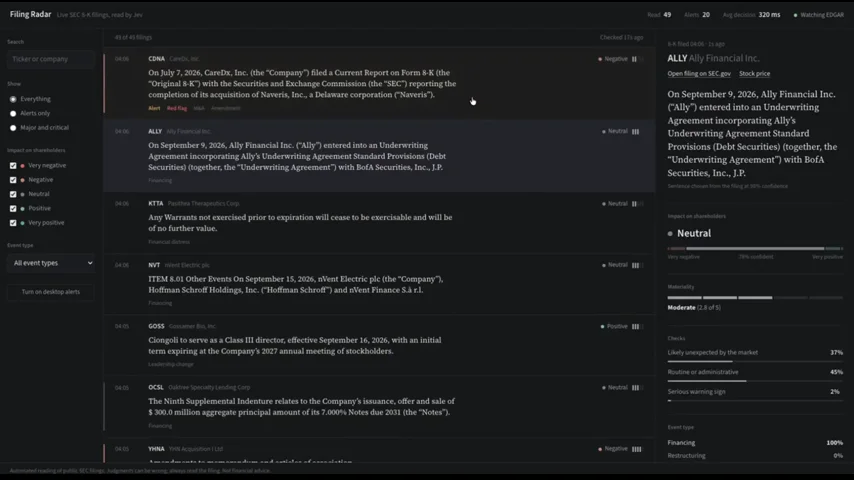Click the materiality bars icon on KTTA row
854x480 pixels.
coord(637,204)
